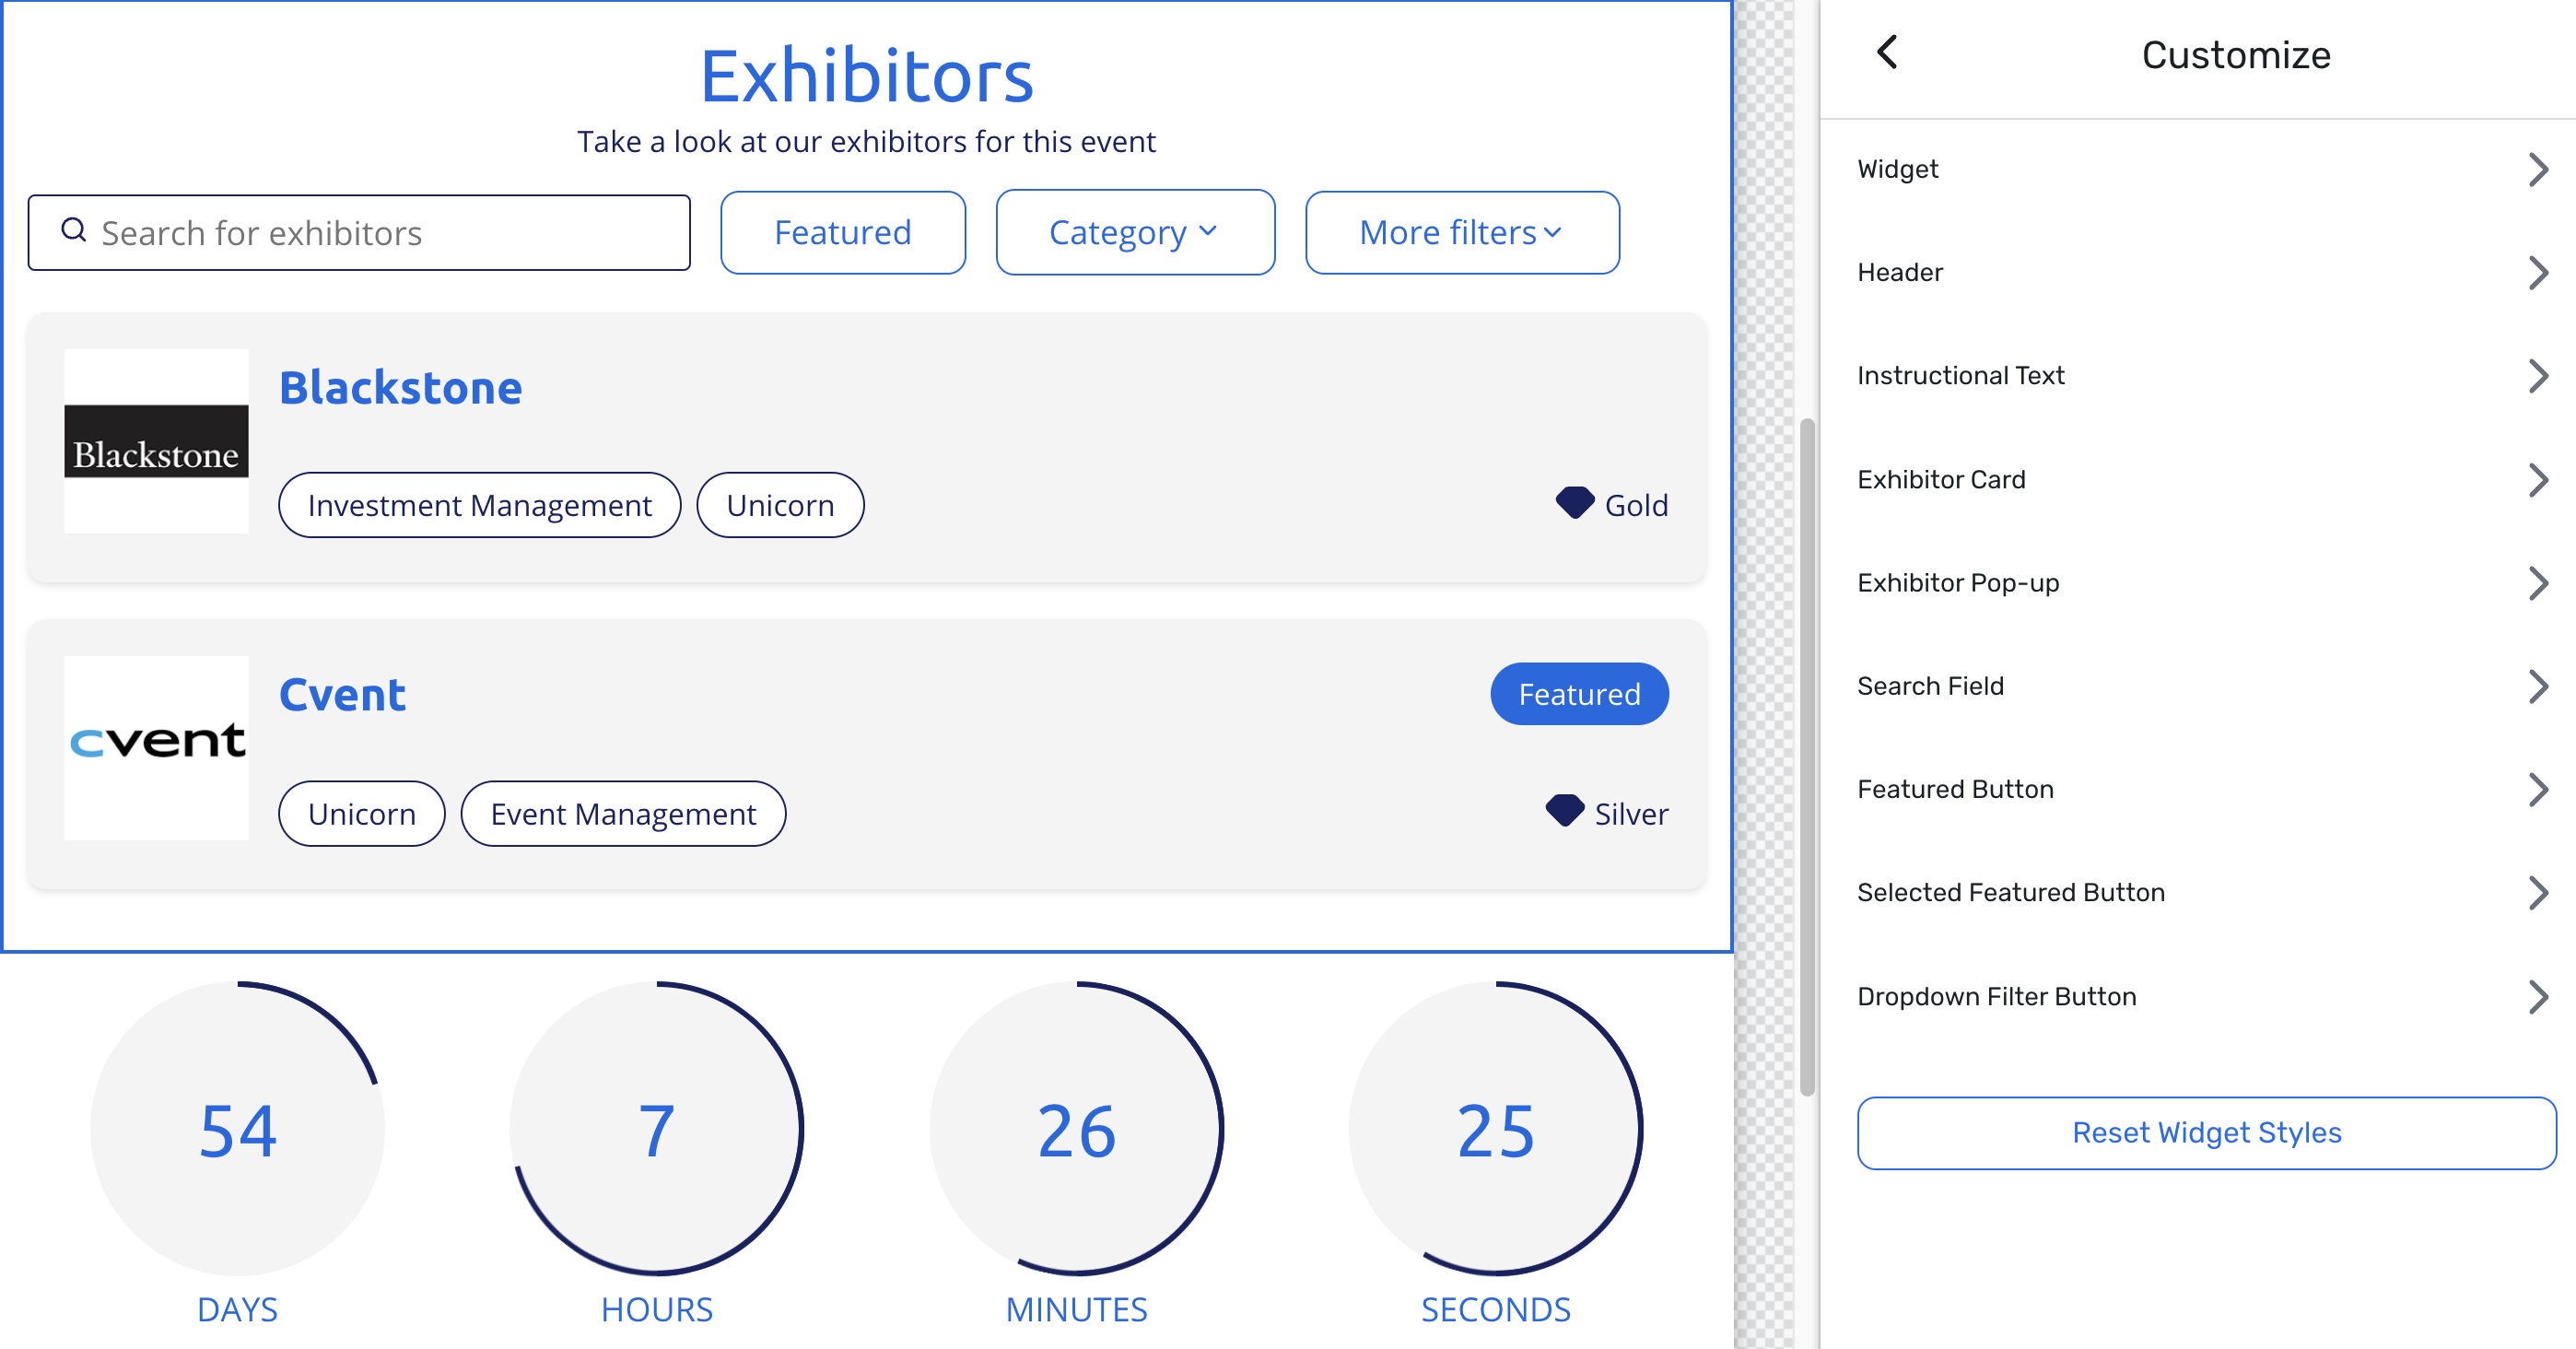Click the Event Management category tag

click(x=623, y=813)
